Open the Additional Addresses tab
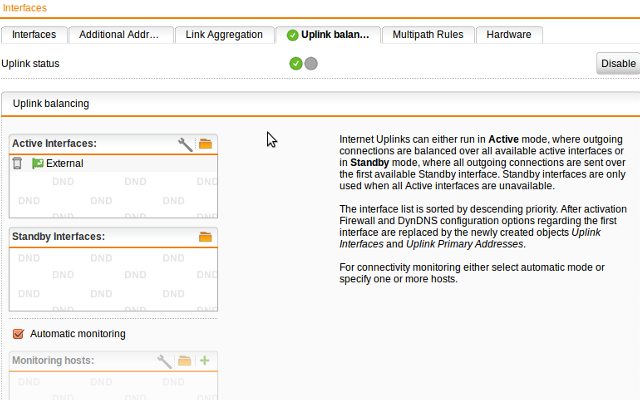This screenshot has width=640, height=400. click(x=120, y=34)
